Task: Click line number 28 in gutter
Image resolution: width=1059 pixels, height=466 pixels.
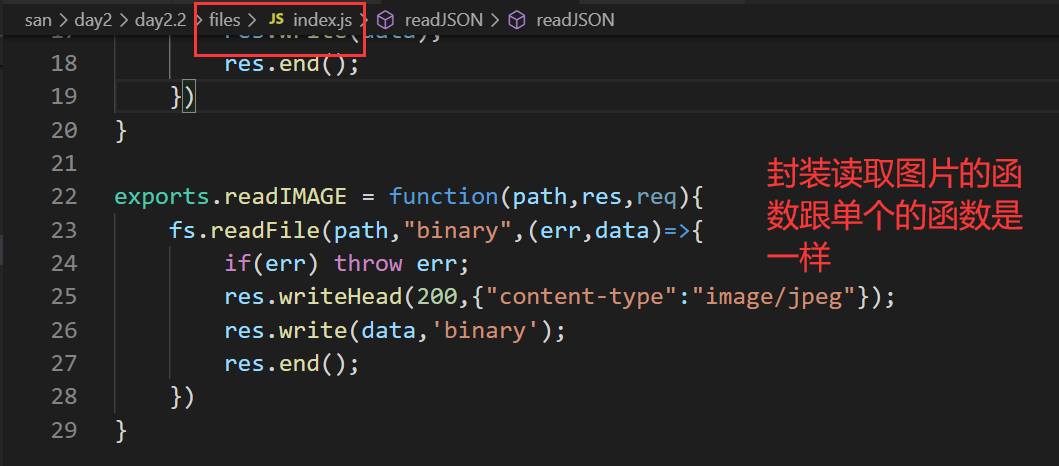Action: pos(64,396)
